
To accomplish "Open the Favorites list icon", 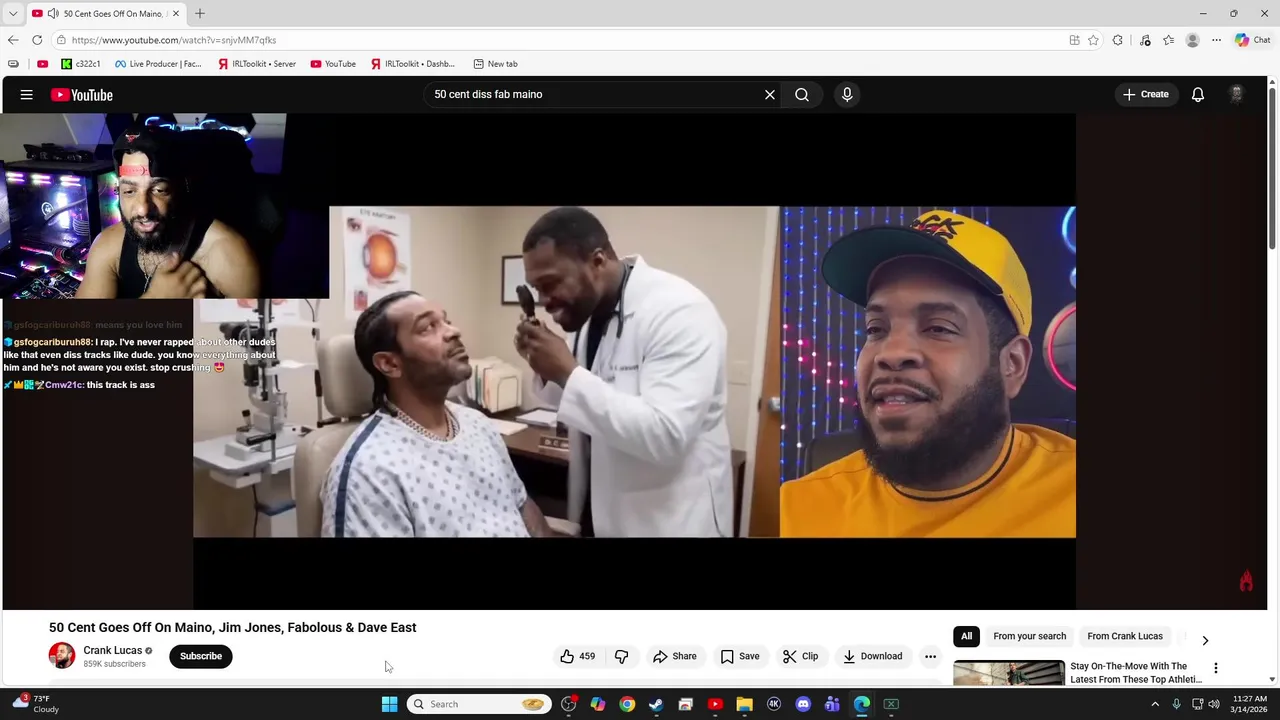I will coord(1168,40).
